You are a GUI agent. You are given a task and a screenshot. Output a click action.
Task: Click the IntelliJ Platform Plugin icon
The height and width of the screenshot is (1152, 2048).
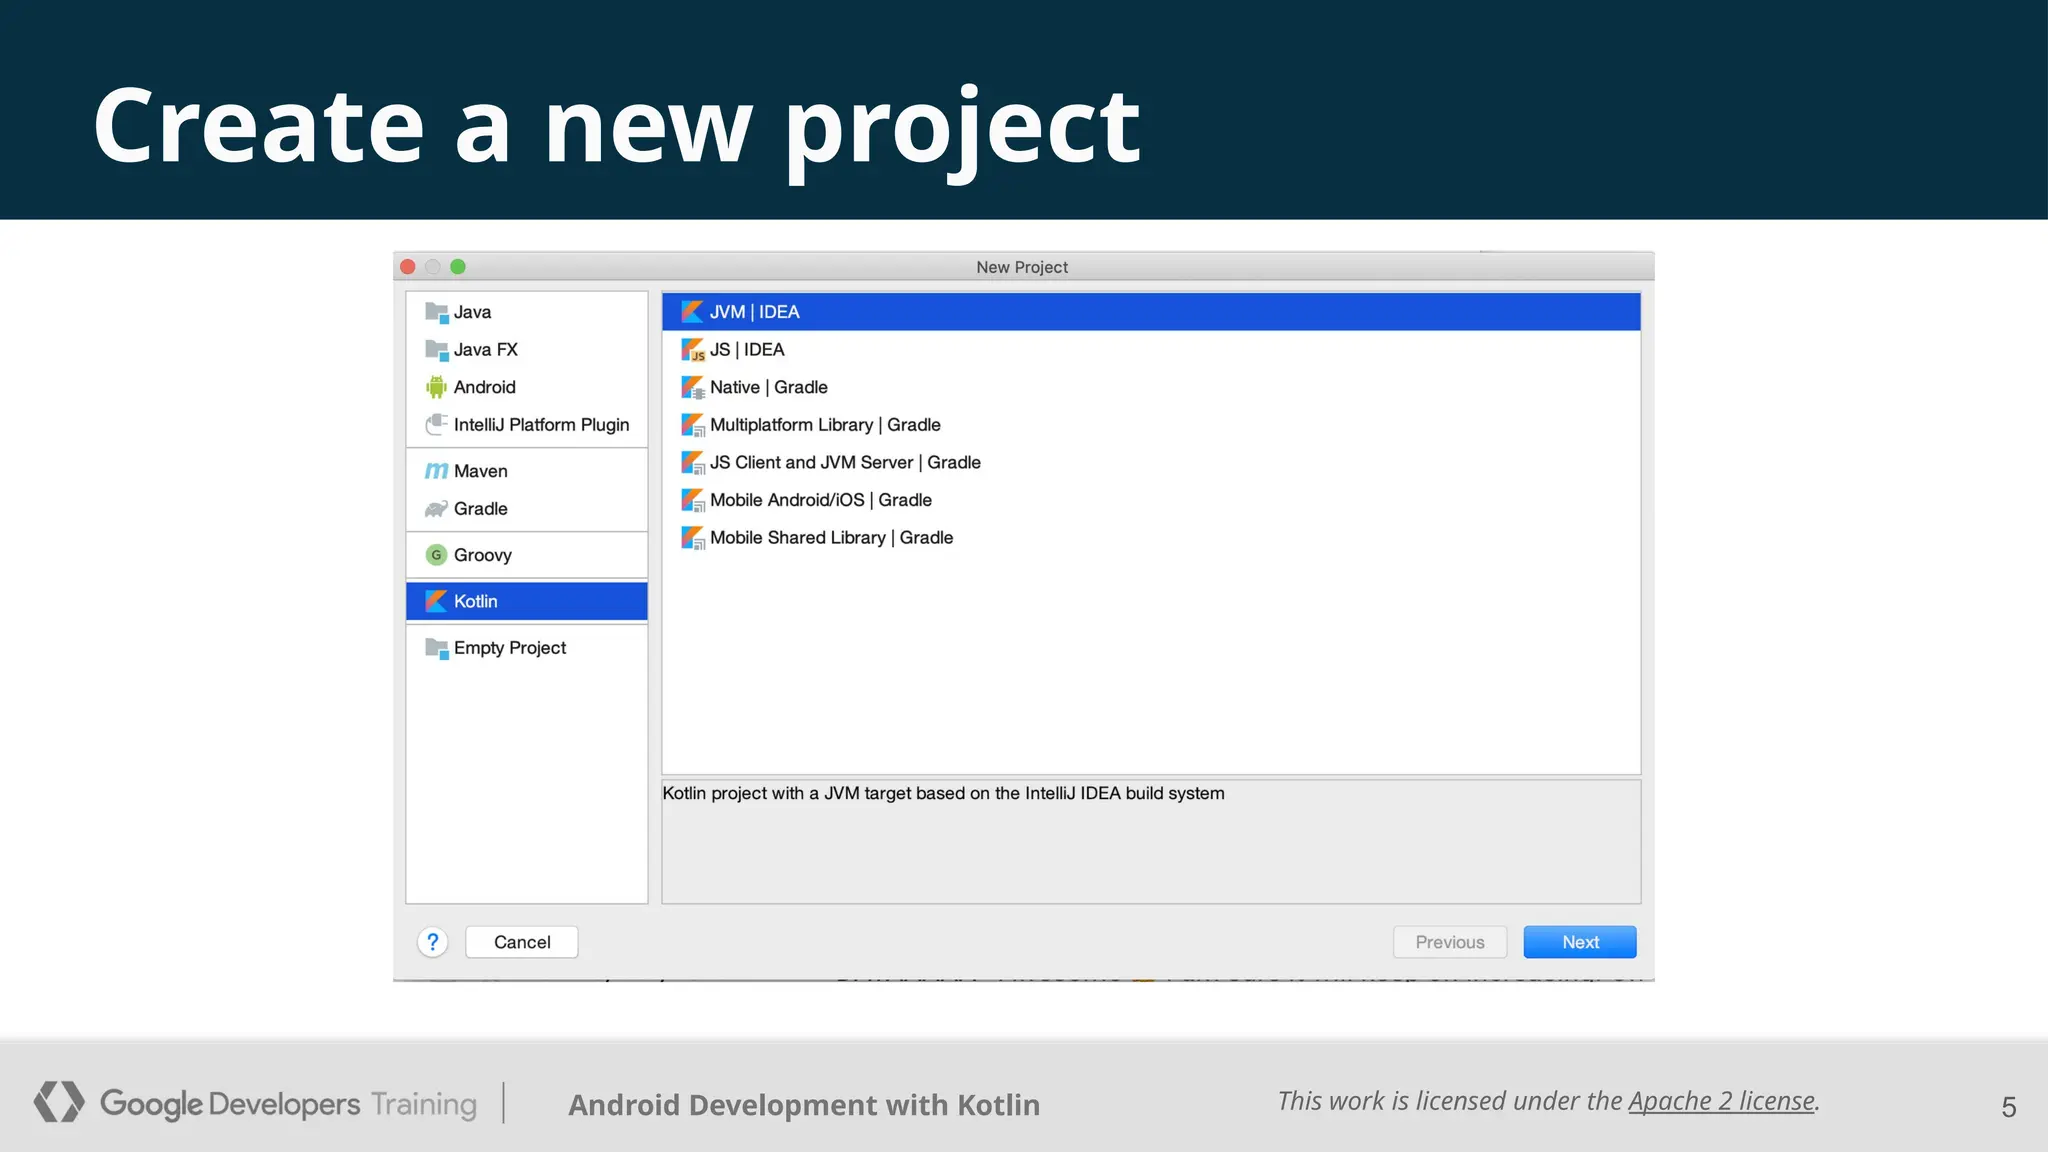tap(436, 425)
